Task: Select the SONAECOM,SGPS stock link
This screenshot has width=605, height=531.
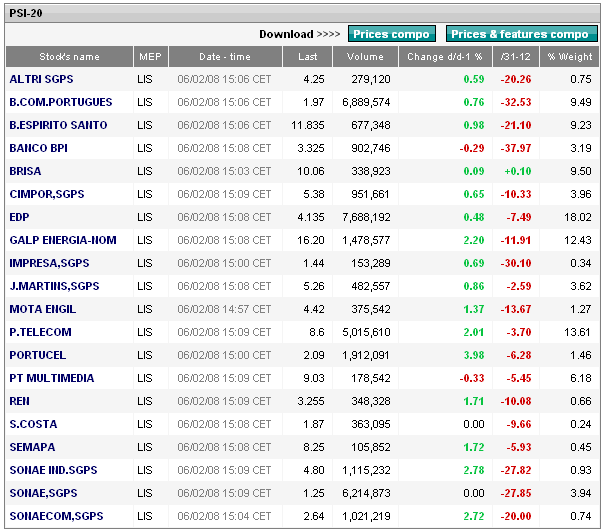Action: click(x=56, y=516)
